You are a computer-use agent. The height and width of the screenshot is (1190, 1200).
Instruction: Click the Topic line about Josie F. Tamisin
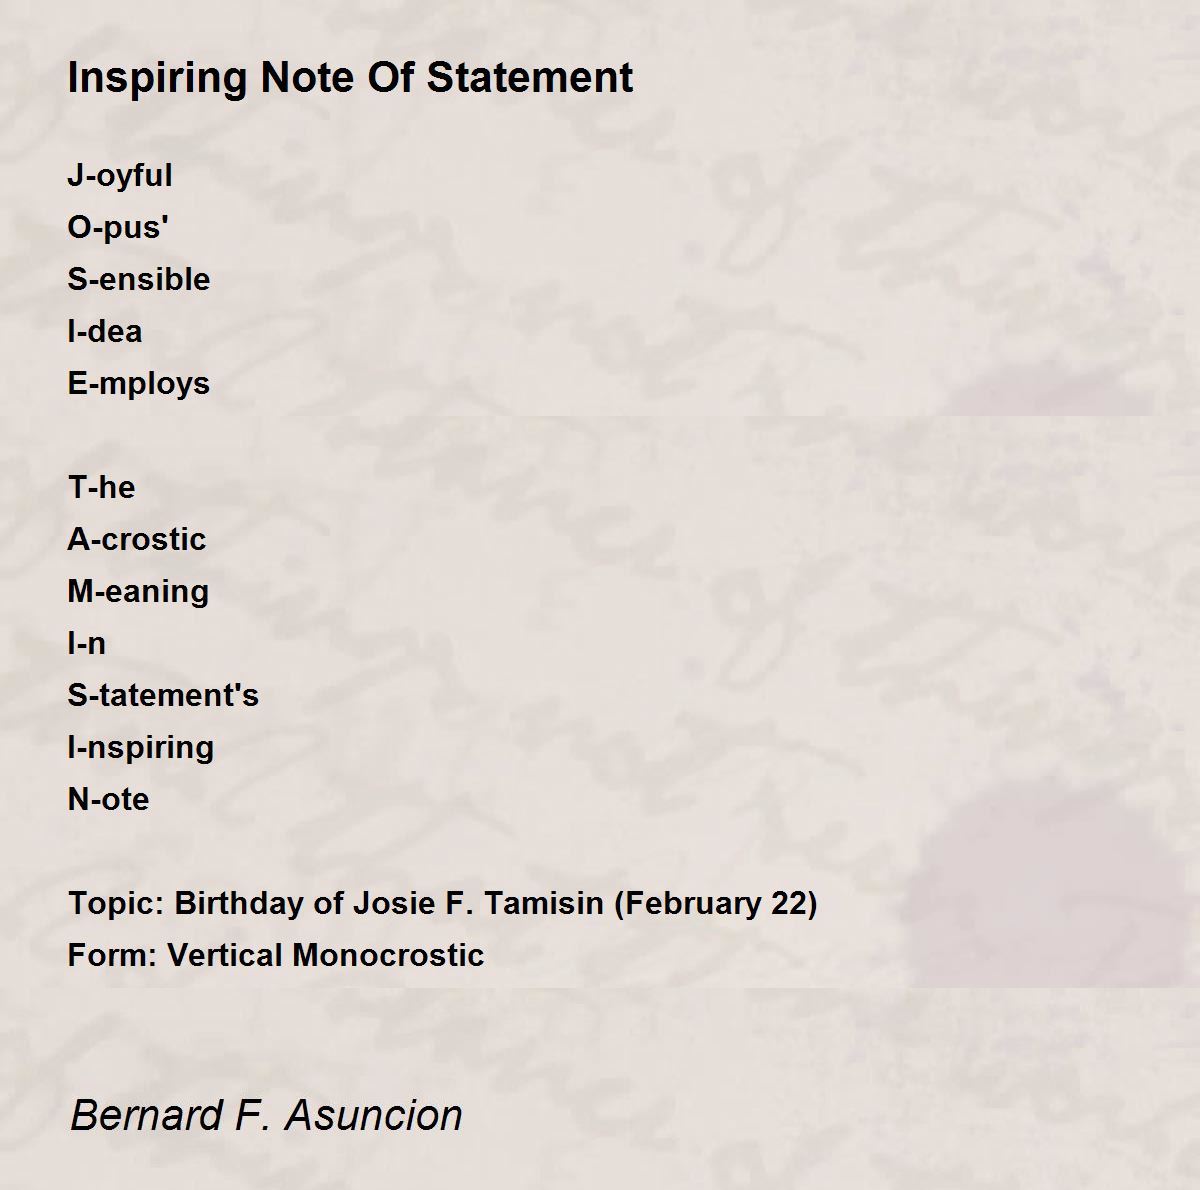click(443, 904)
